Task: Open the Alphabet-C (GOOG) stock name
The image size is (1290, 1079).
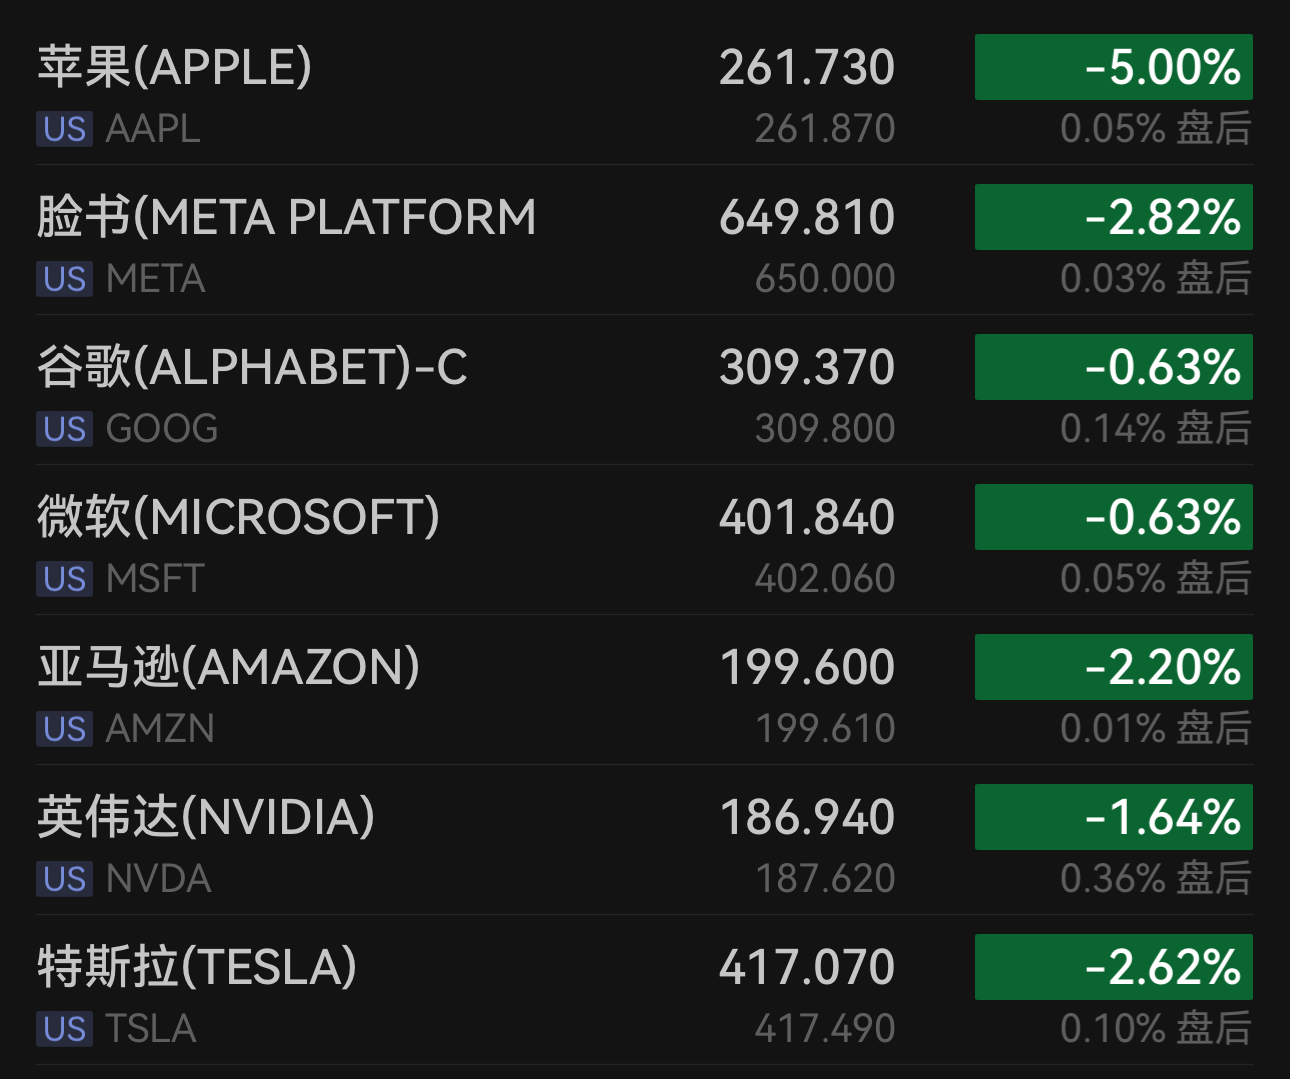Action: [x=252, y=368]
